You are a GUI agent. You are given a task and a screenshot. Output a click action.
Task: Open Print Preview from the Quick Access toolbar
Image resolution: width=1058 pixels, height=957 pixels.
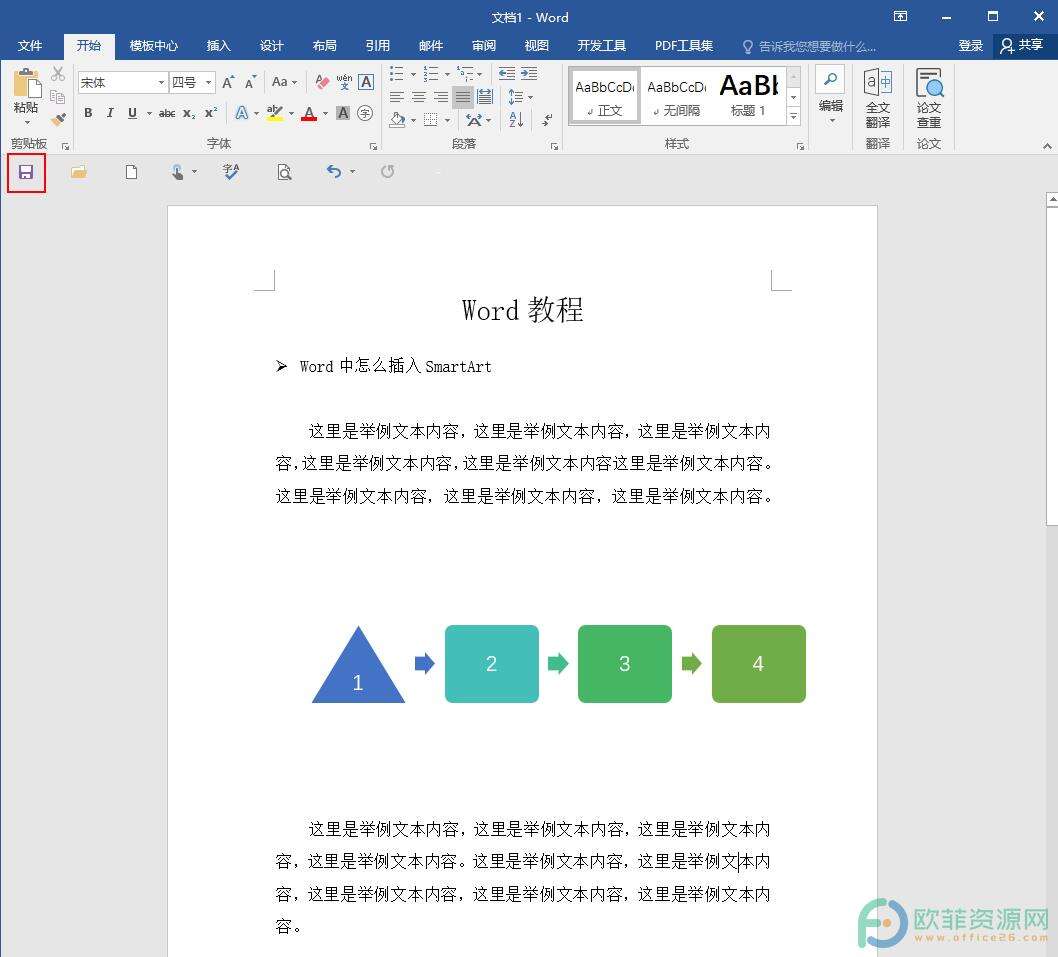(284, 172)
